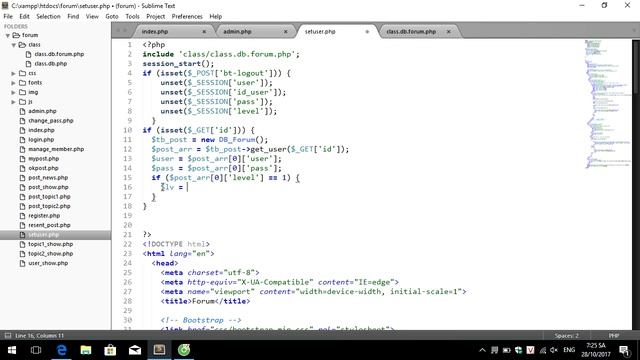
Task: Launch Microsoft Edge from taskbar
Action: pyautogui.click(x=61, y=350)
